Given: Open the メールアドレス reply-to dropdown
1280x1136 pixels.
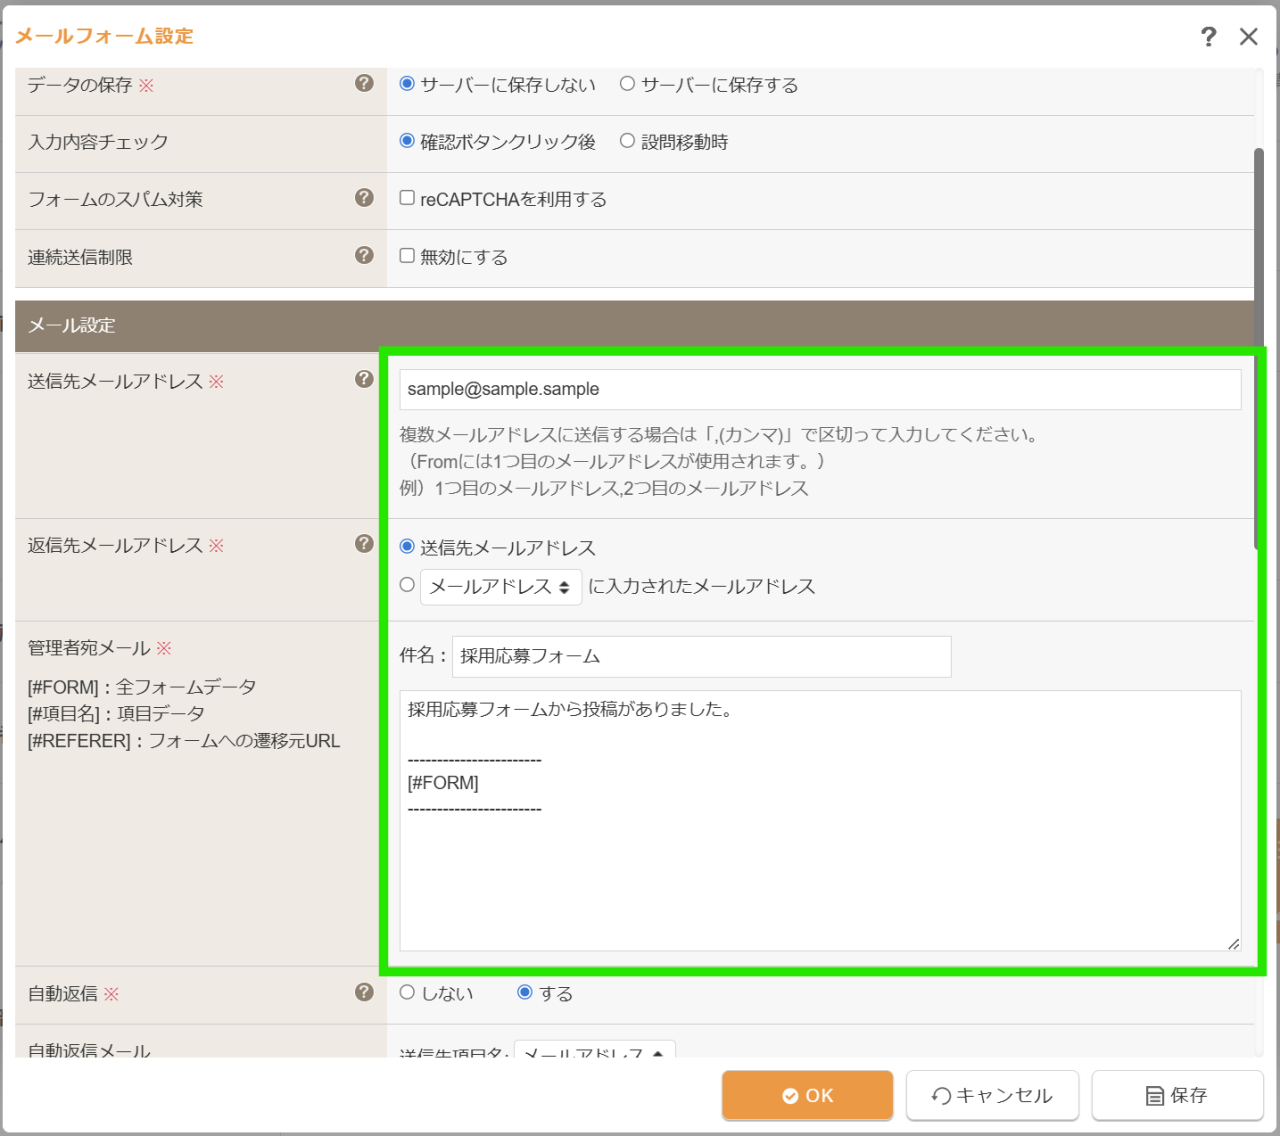Looking at the screenshot, I should tap(500, 587).
